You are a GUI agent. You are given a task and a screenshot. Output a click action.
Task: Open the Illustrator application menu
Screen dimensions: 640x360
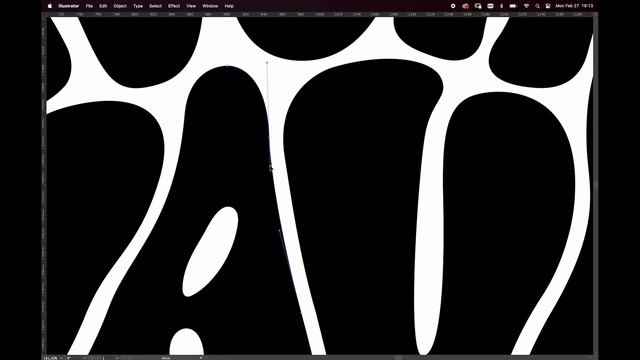(x=69, y=6)
